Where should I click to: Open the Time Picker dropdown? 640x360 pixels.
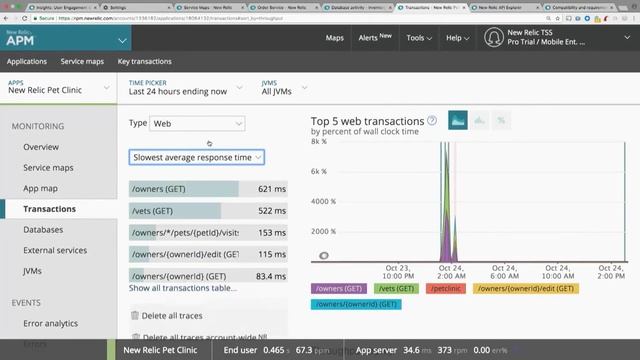point(185,88)
